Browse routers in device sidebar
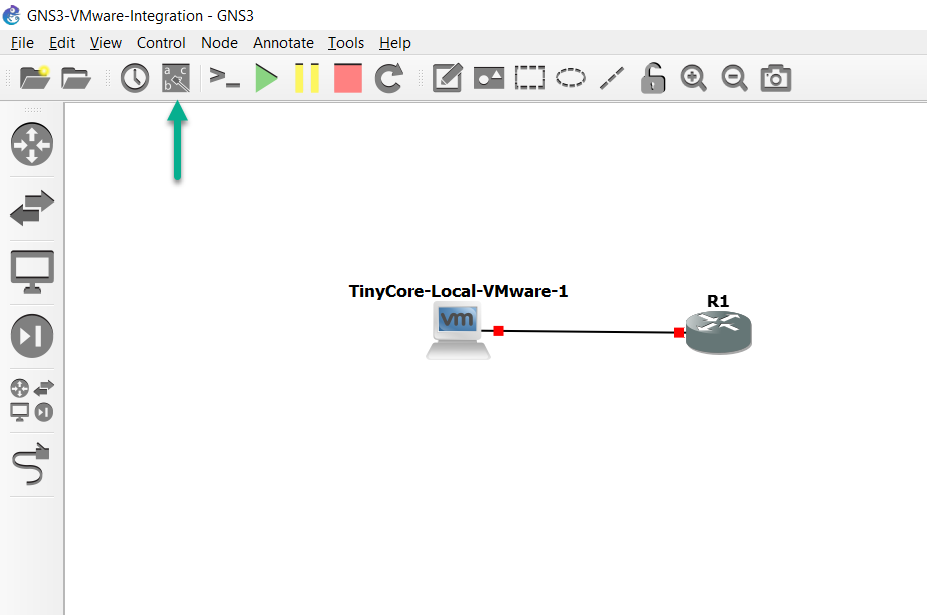Screen dimensions: 927x615 click(x=32, y=144)
